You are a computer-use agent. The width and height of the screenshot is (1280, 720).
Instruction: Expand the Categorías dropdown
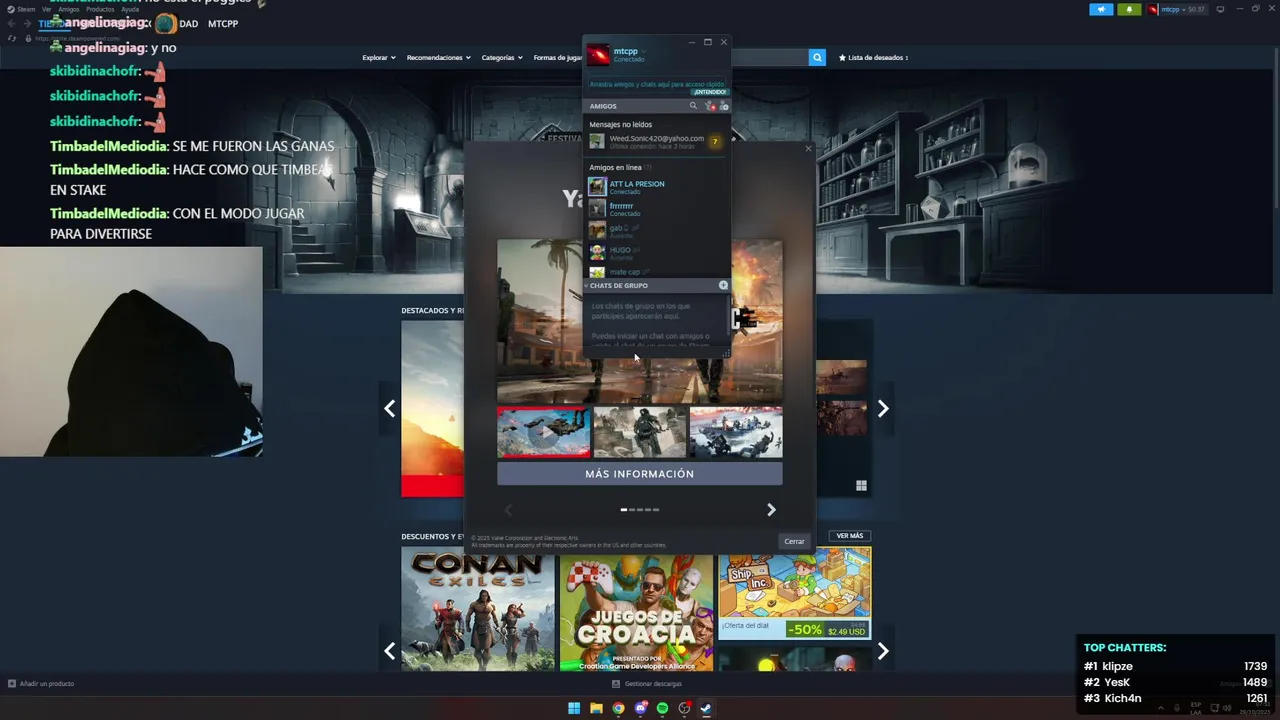tap(502, 58)
